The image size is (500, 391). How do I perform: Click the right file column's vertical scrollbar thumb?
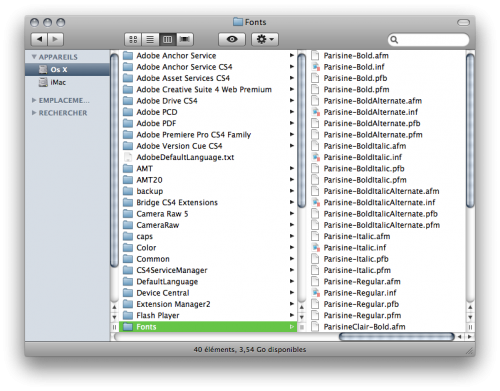click(x=470, y=131)
